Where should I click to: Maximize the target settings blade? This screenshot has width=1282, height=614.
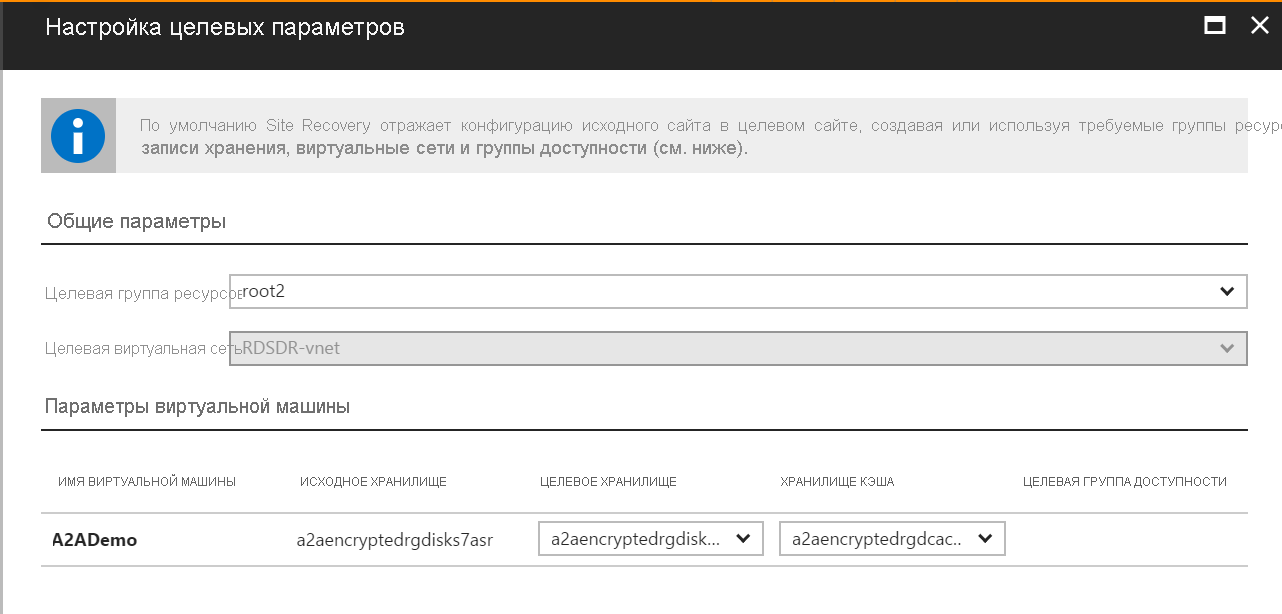tap(1215, 26)
